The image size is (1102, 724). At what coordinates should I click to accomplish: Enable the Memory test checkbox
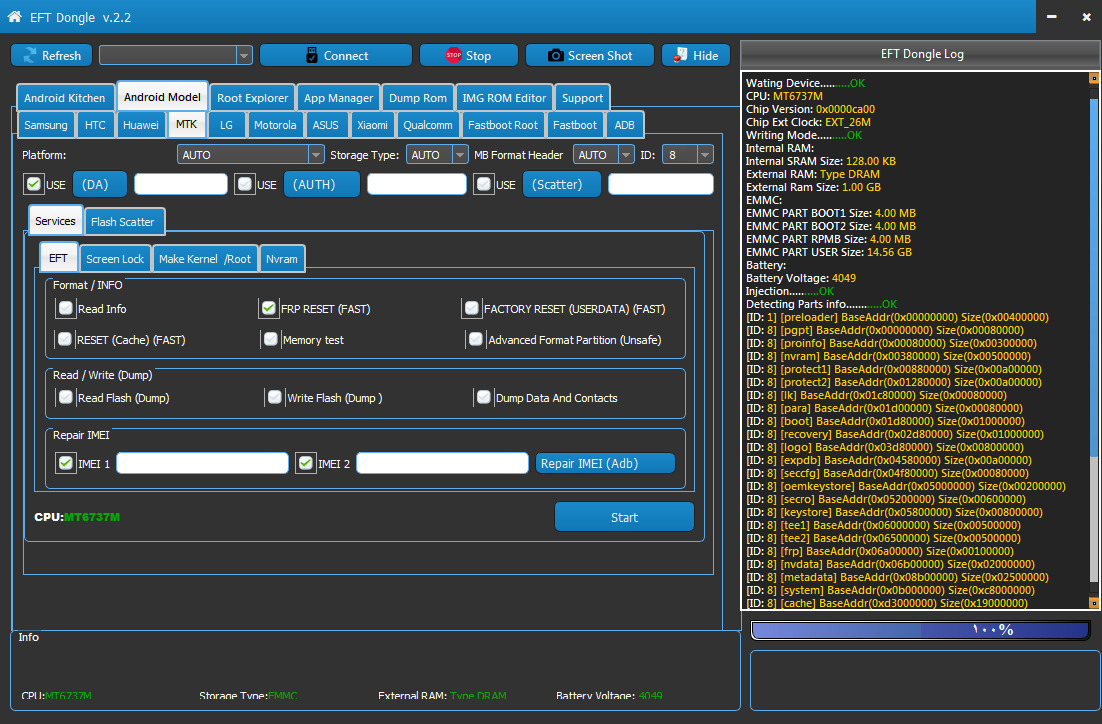271,339
